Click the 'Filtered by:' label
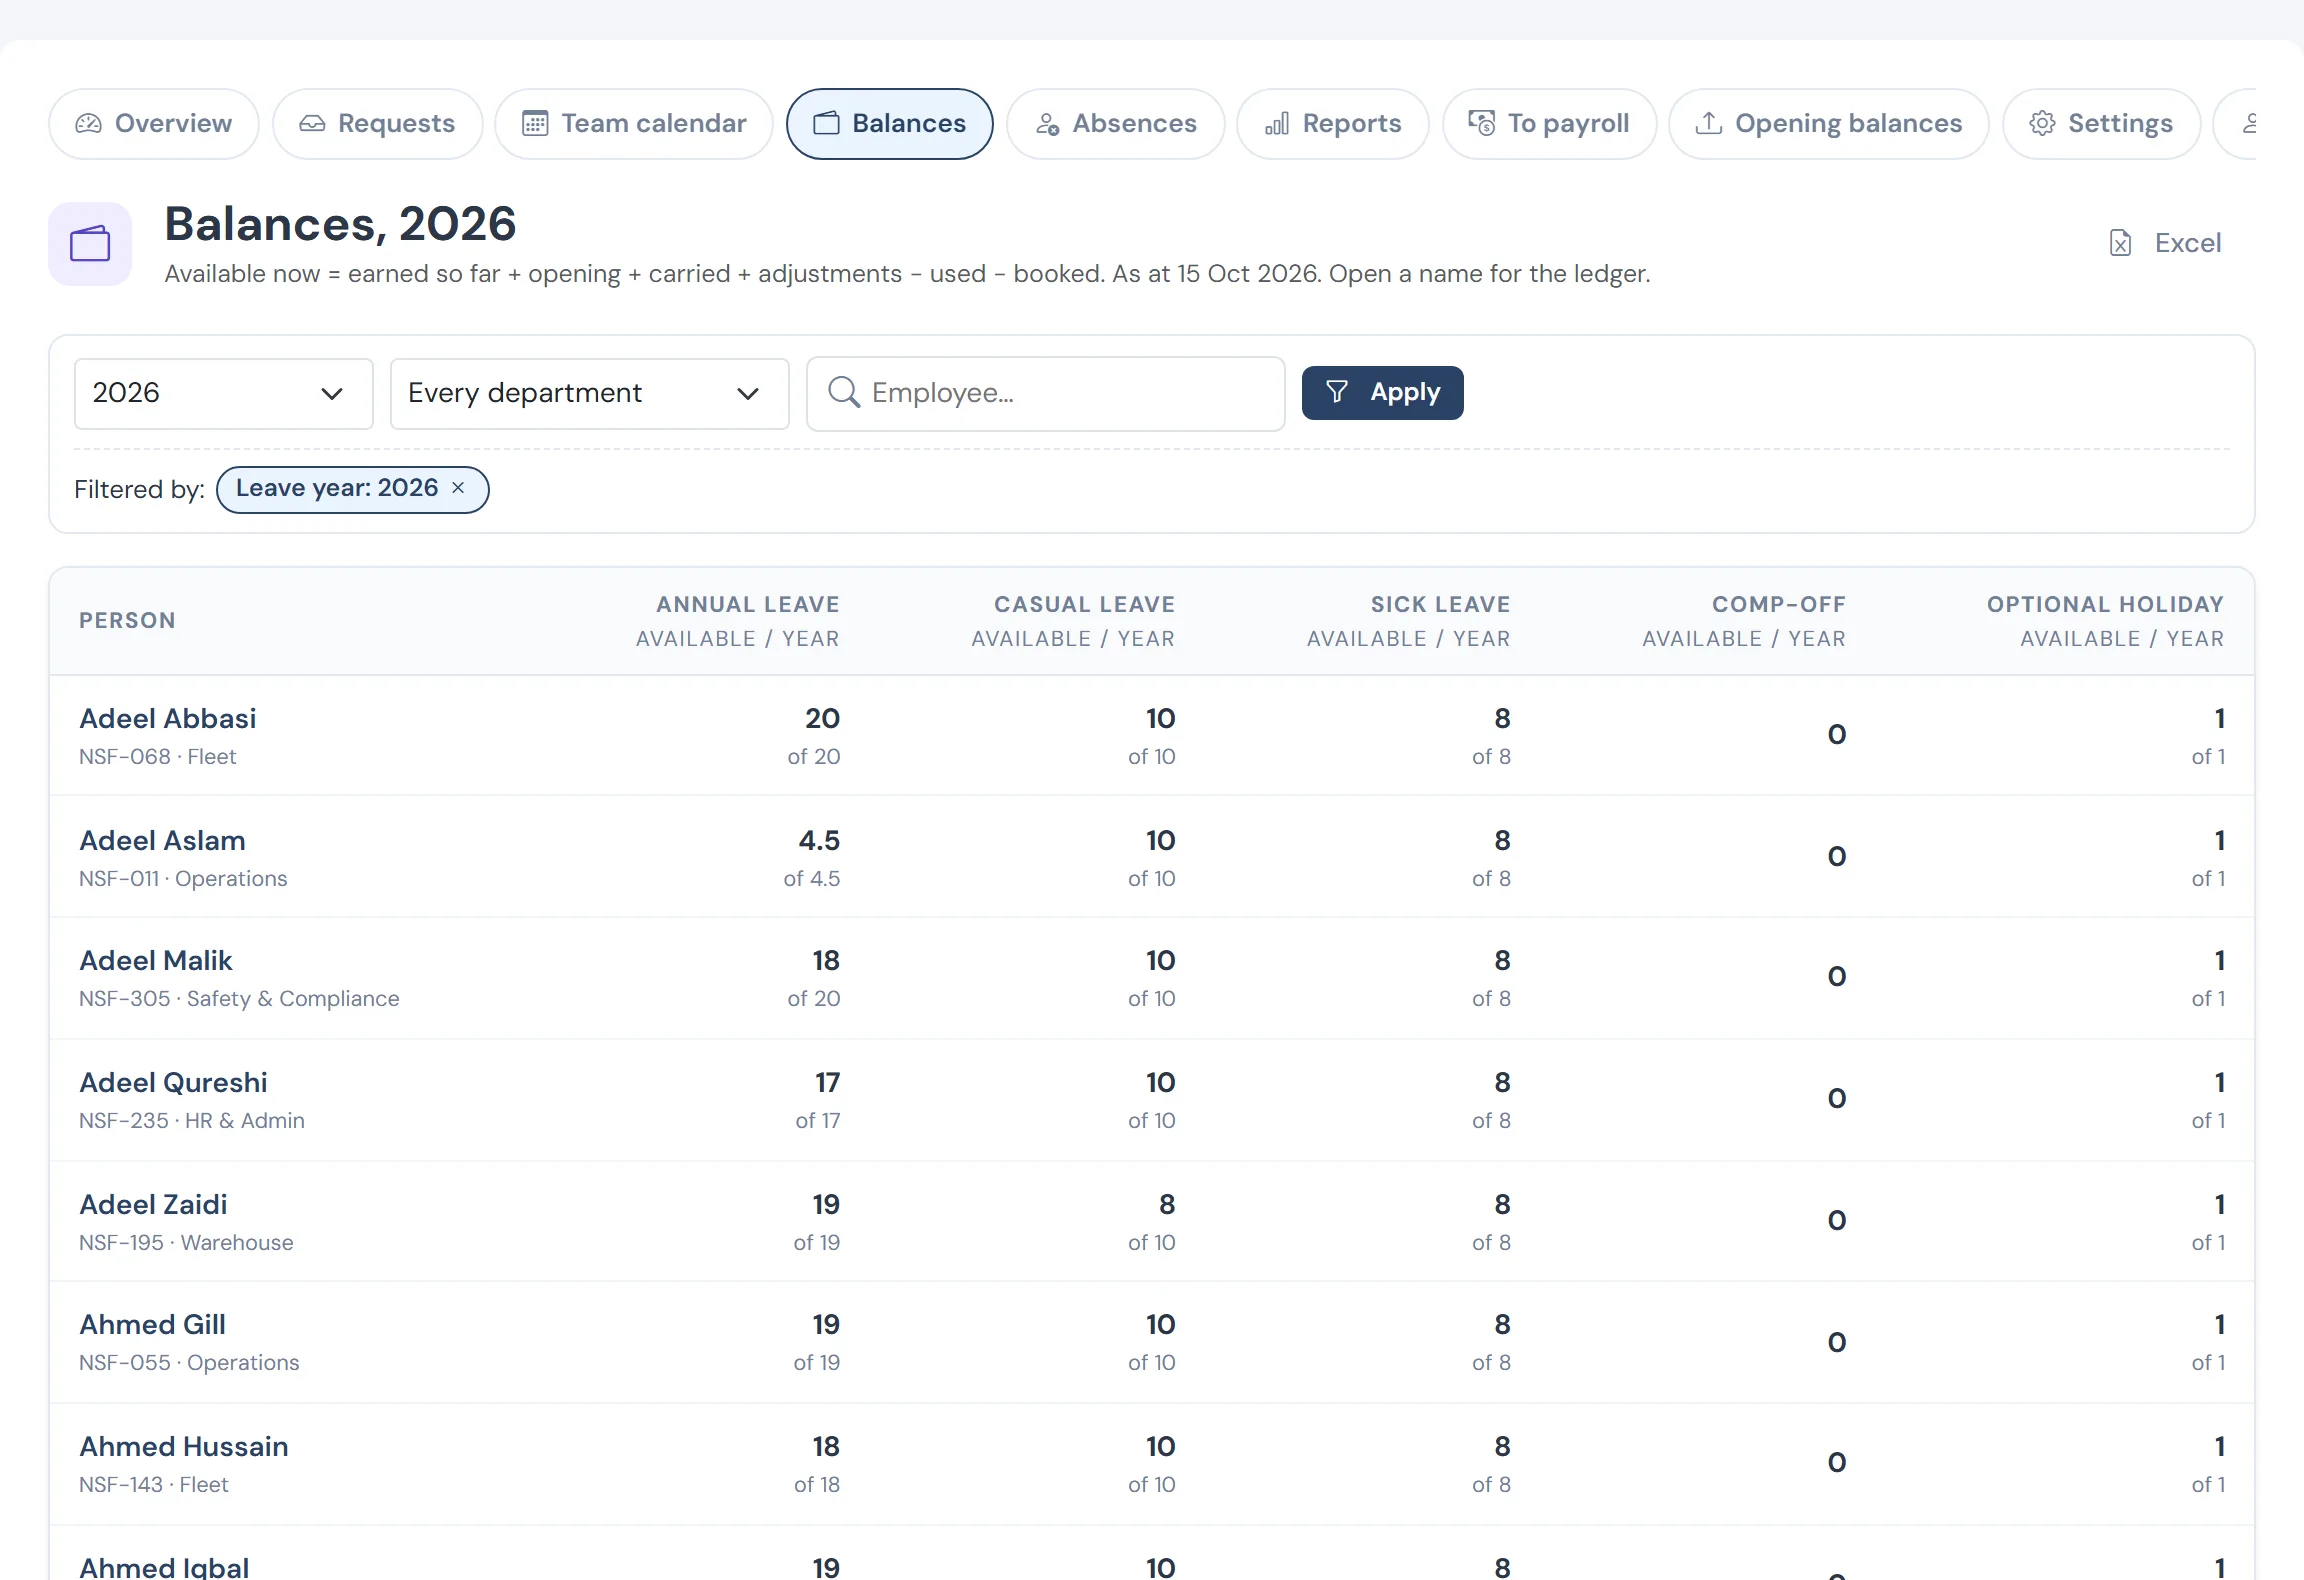This screenshot has height=1580, width=2304. pos(139,489)
